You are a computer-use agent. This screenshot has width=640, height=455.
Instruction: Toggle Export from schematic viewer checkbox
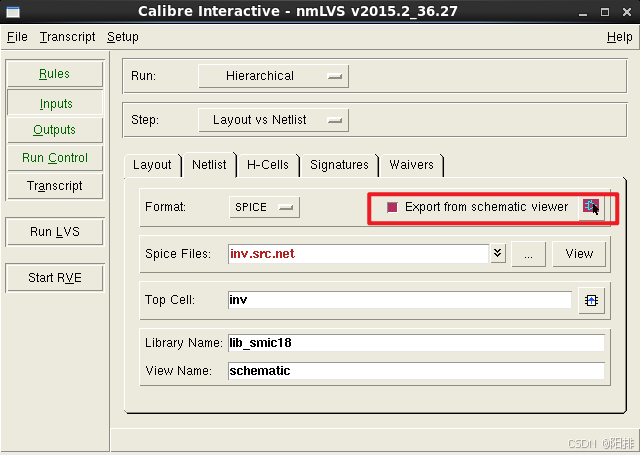tap(392, 207)
